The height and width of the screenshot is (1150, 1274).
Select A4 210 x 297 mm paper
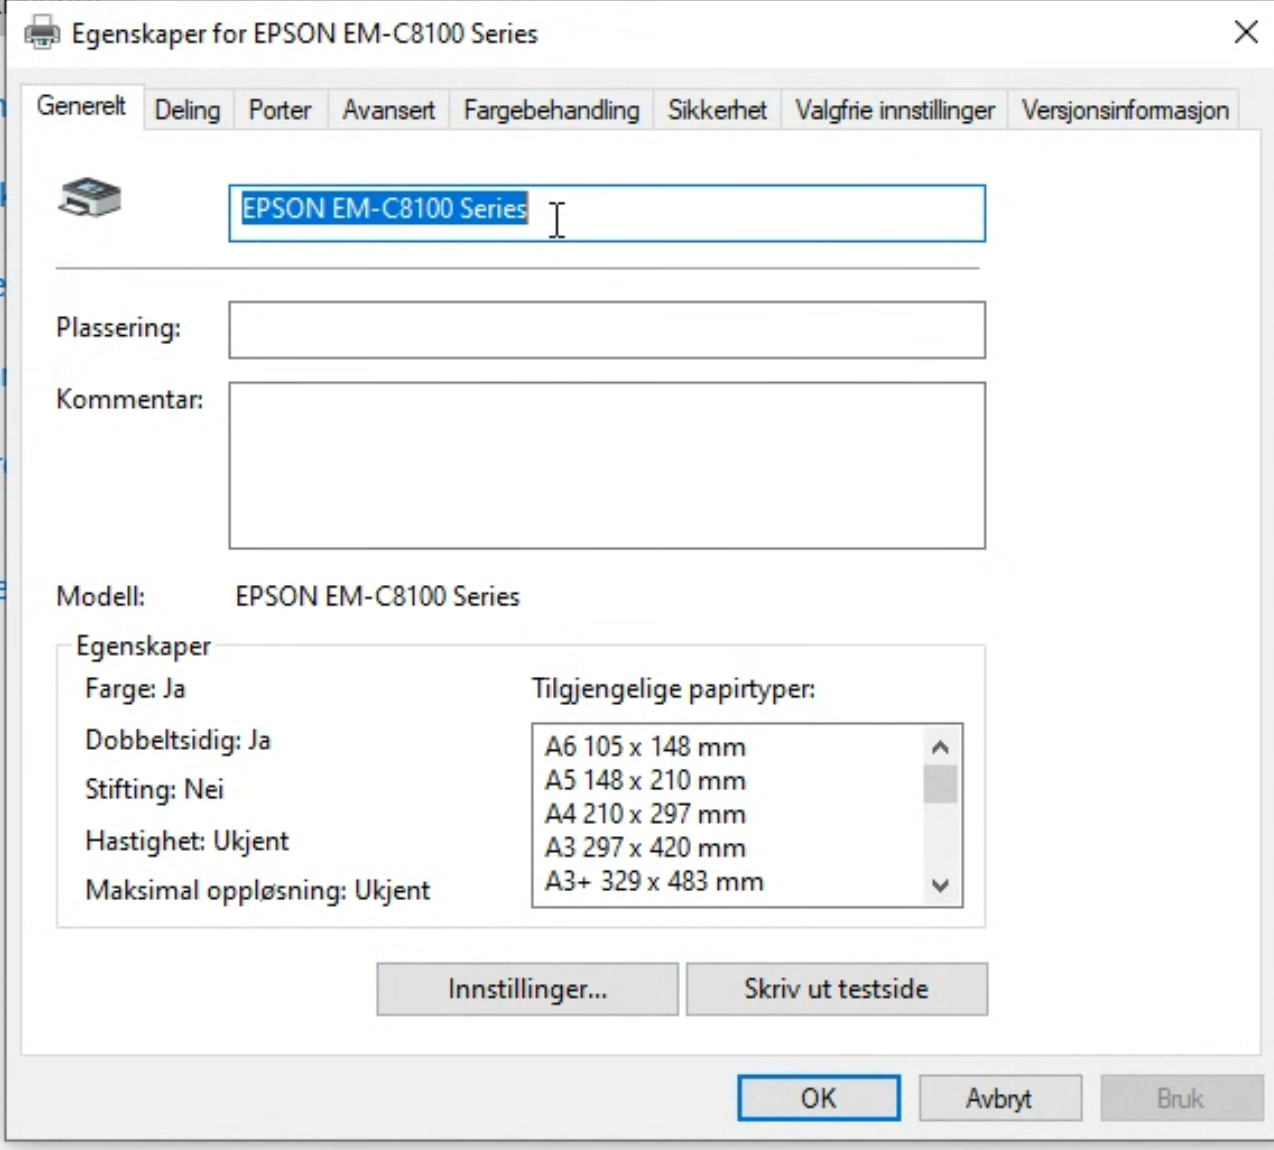[x=645, y=814]
